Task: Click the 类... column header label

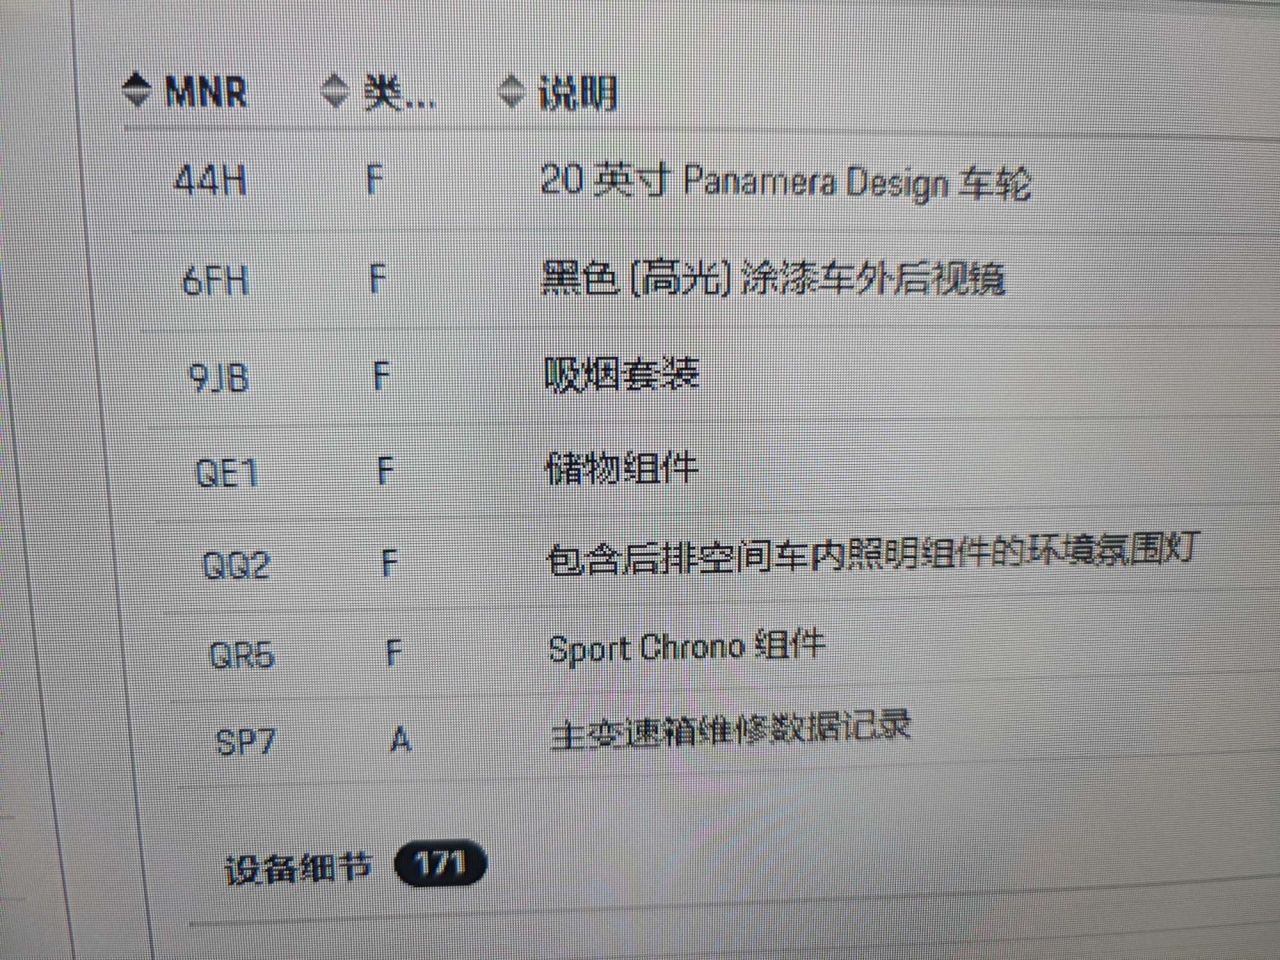Action: 399,94
